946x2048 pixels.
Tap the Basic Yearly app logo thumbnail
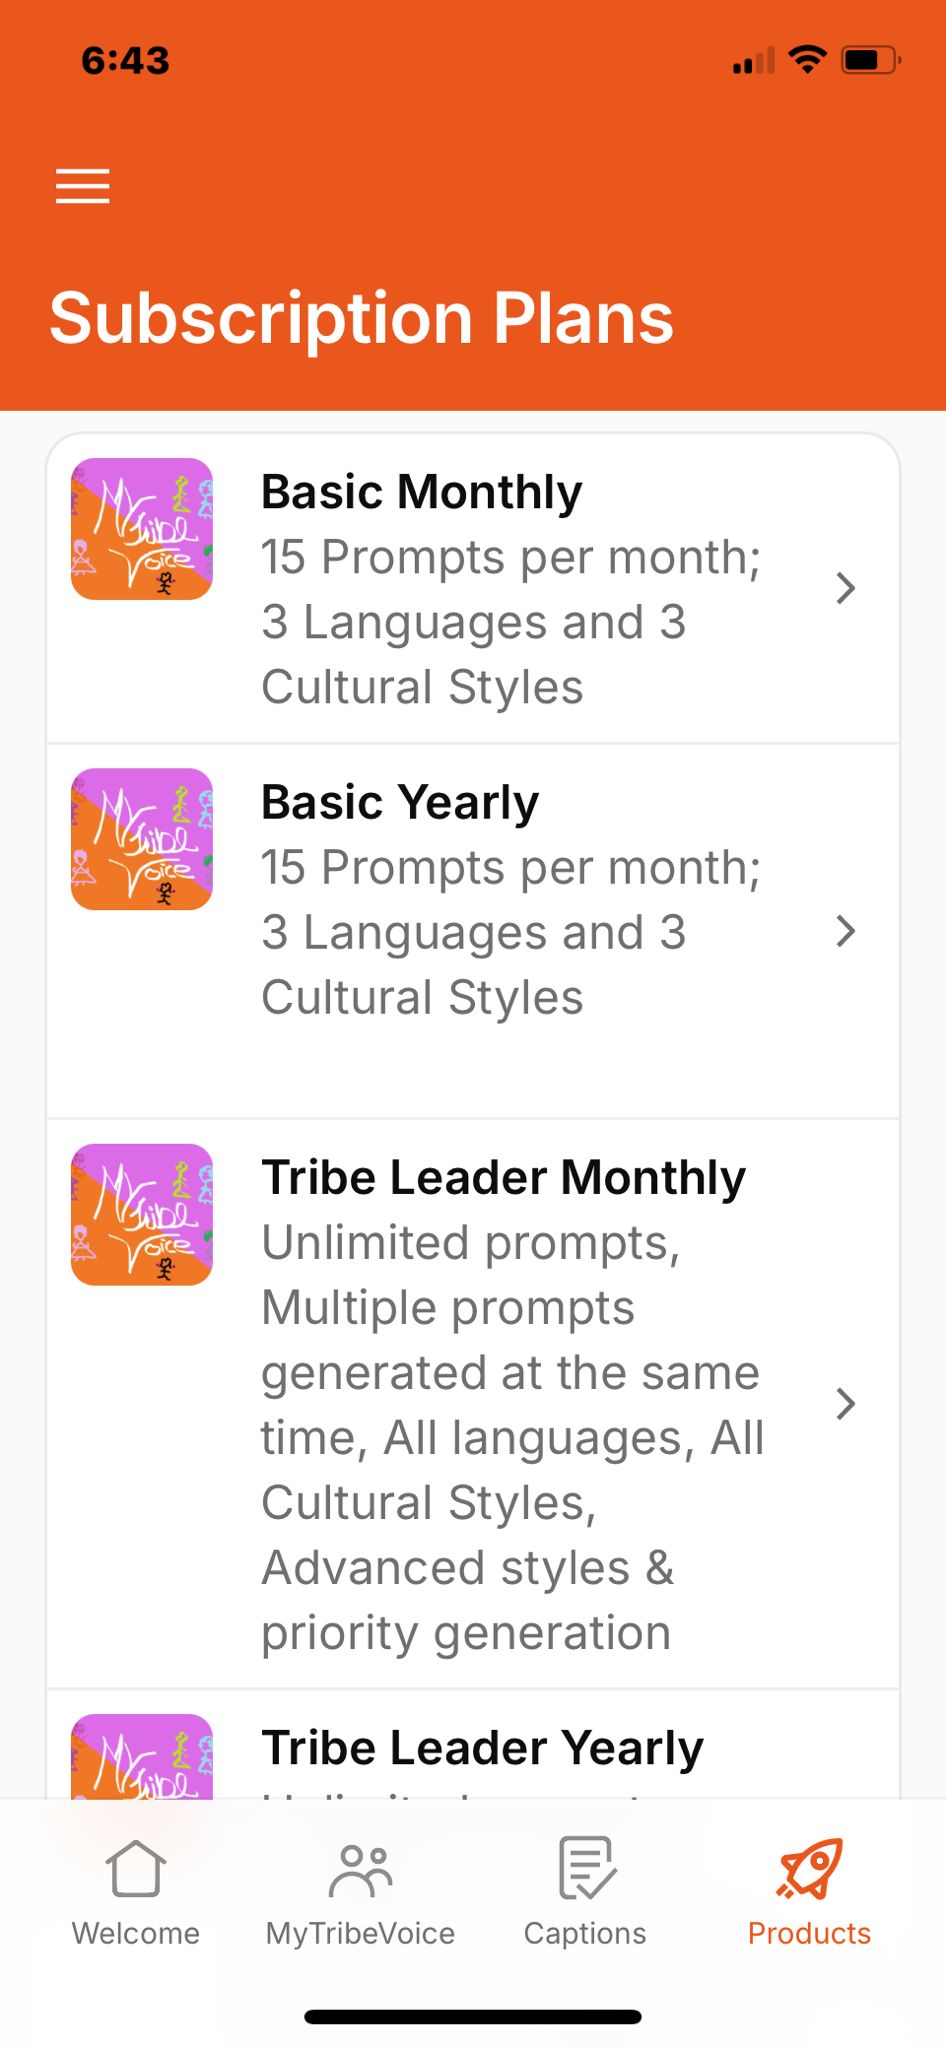point(141,839)
